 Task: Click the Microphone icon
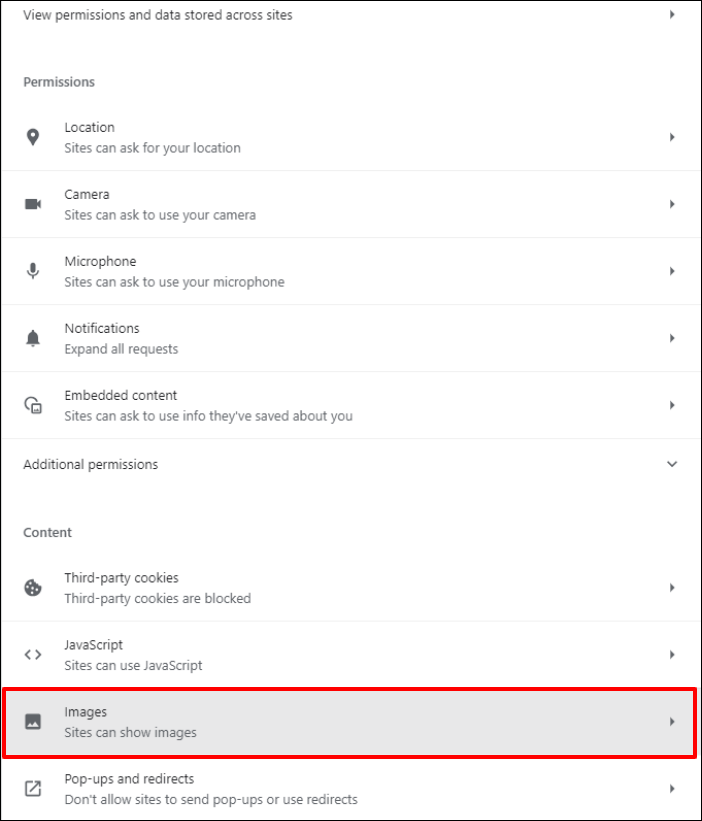[x=33, y=271]
